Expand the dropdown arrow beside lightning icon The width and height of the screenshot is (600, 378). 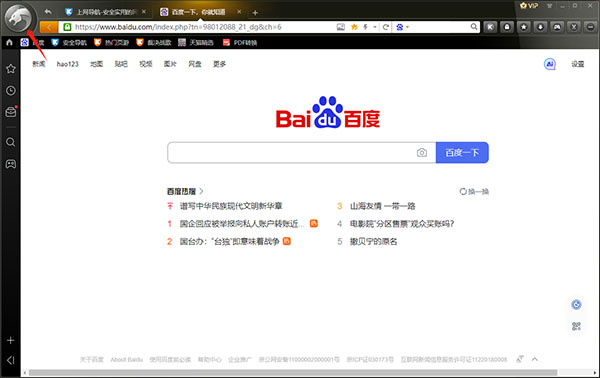[x=375, y=27]
